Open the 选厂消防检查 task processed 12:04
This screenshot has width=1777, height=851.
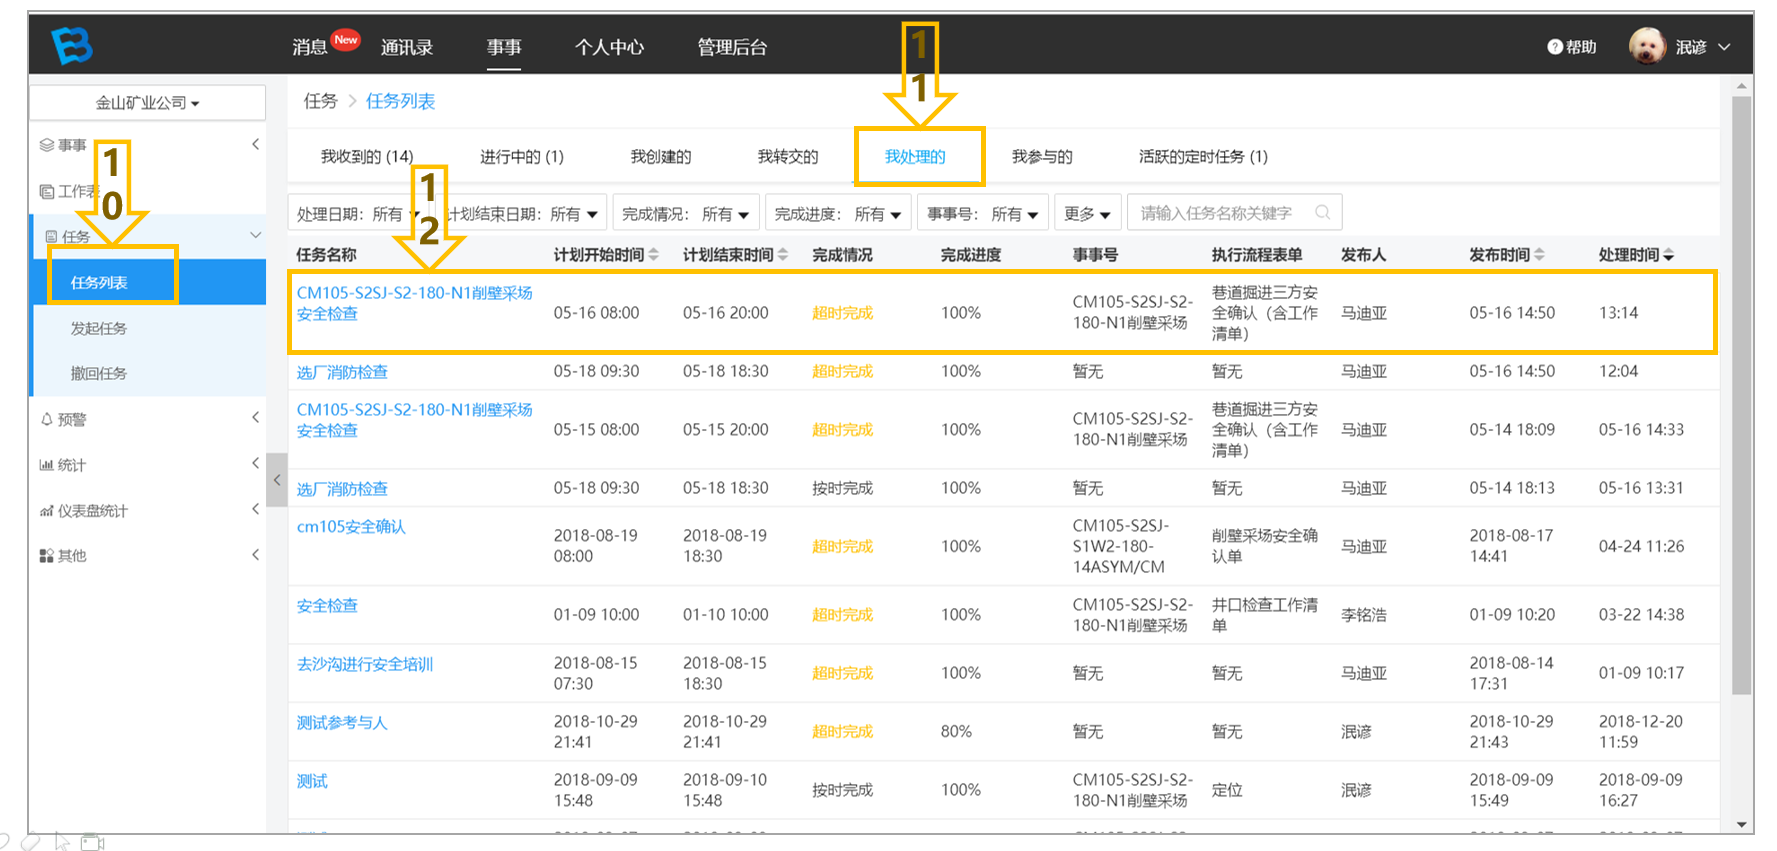tap(342, 372)
